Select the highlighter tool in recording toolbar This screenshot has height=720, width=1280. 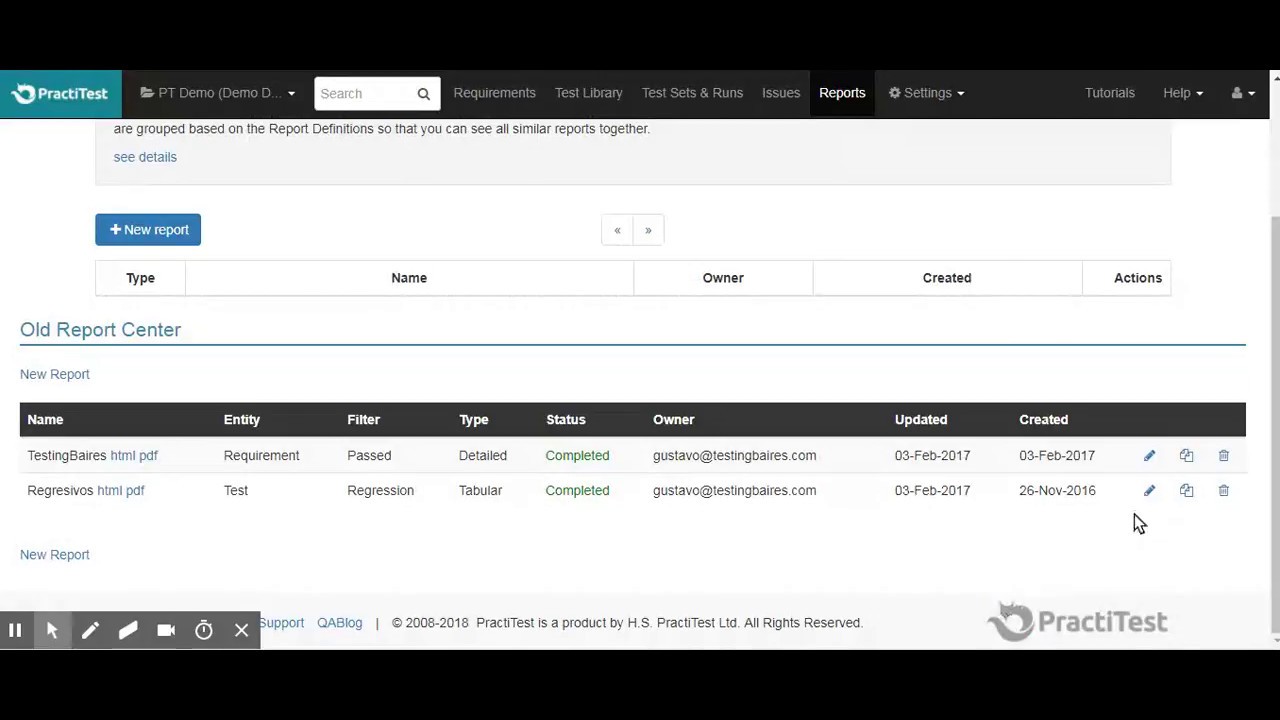tap(128, 630)
